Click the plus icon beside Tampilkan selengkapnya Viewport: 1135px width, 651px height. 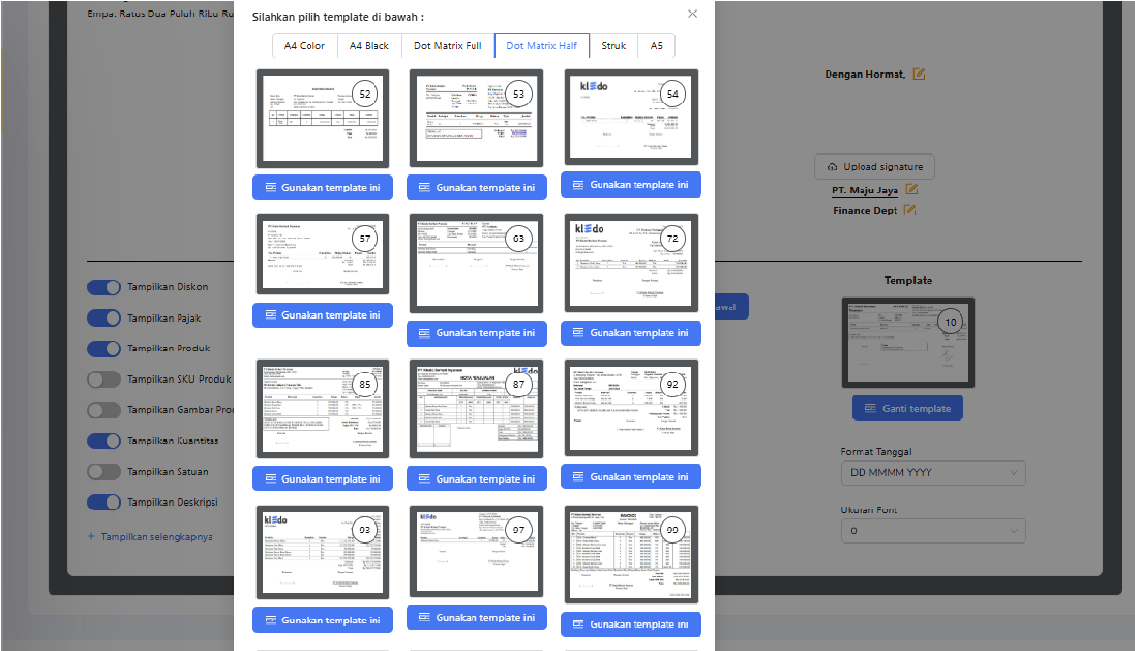[x=93, y=536]
